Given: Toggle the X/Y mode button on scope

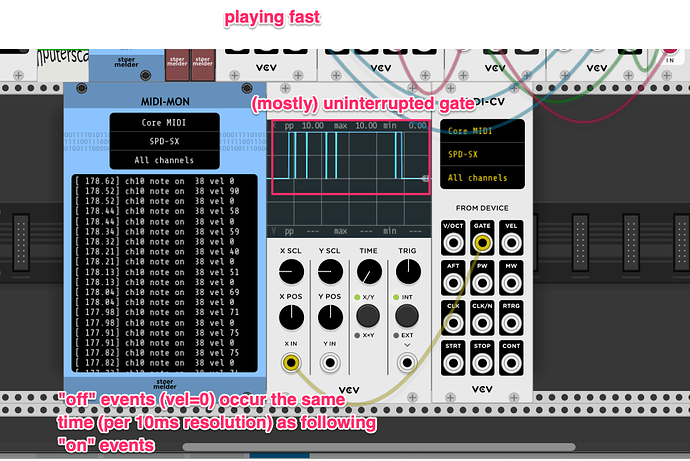Looking at the screenshot, I should point(368,315).
